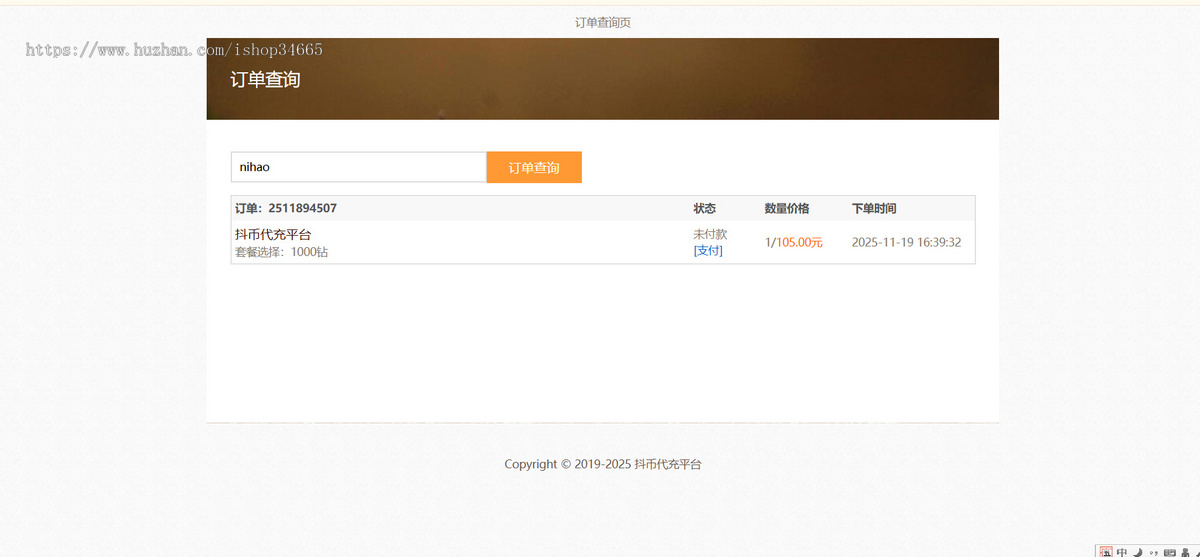Click the nihao search input field
Screen dimensions: 1200x557
[358, 167]
